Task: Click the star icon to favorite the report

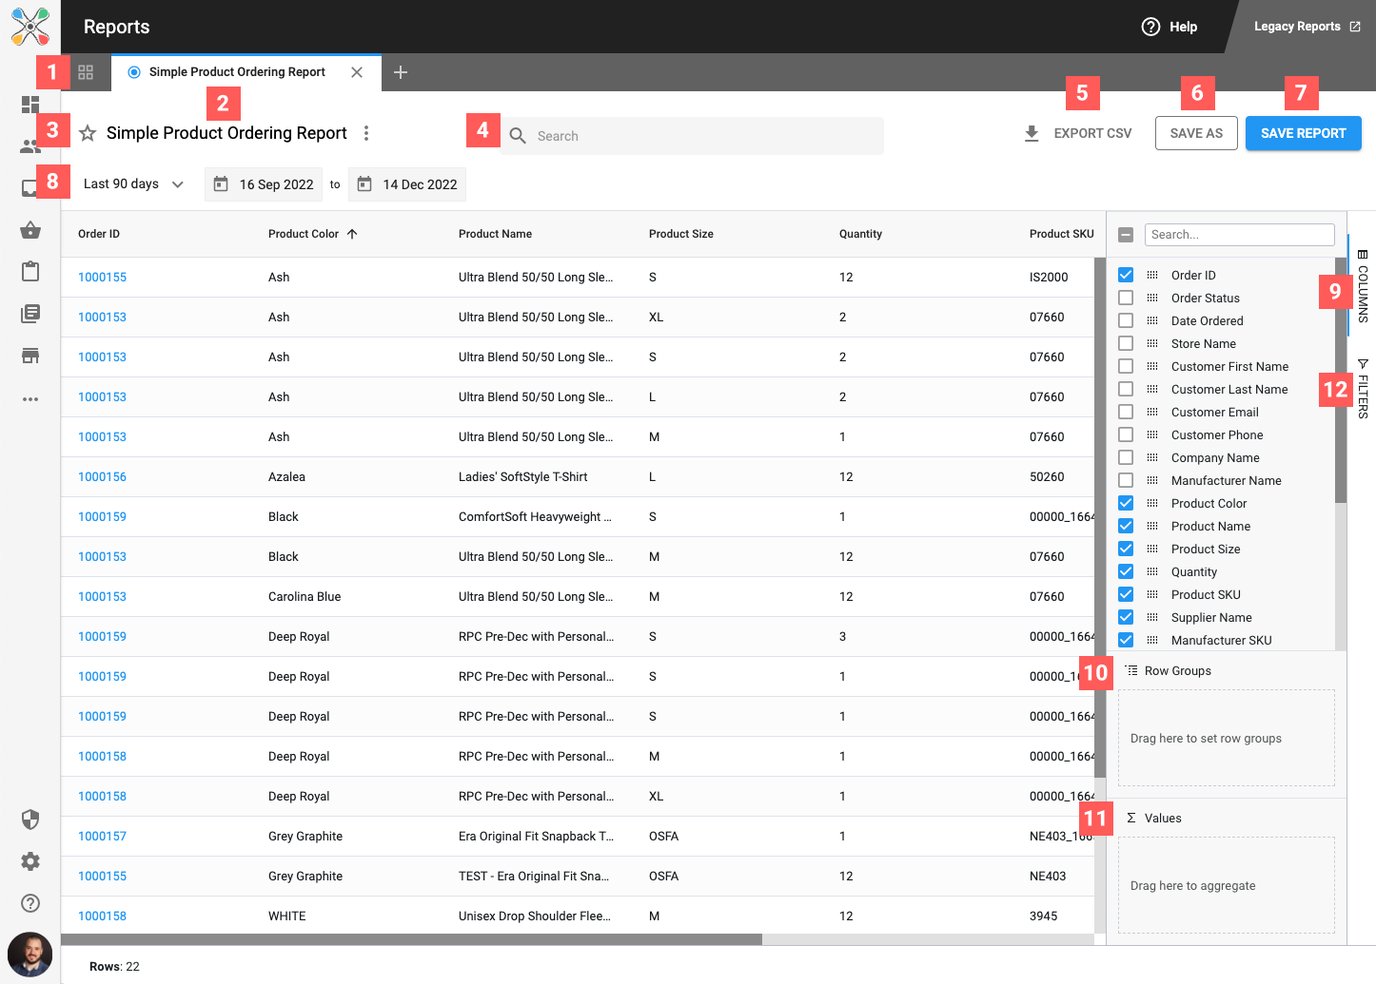Action: click(x=88, y=133)
